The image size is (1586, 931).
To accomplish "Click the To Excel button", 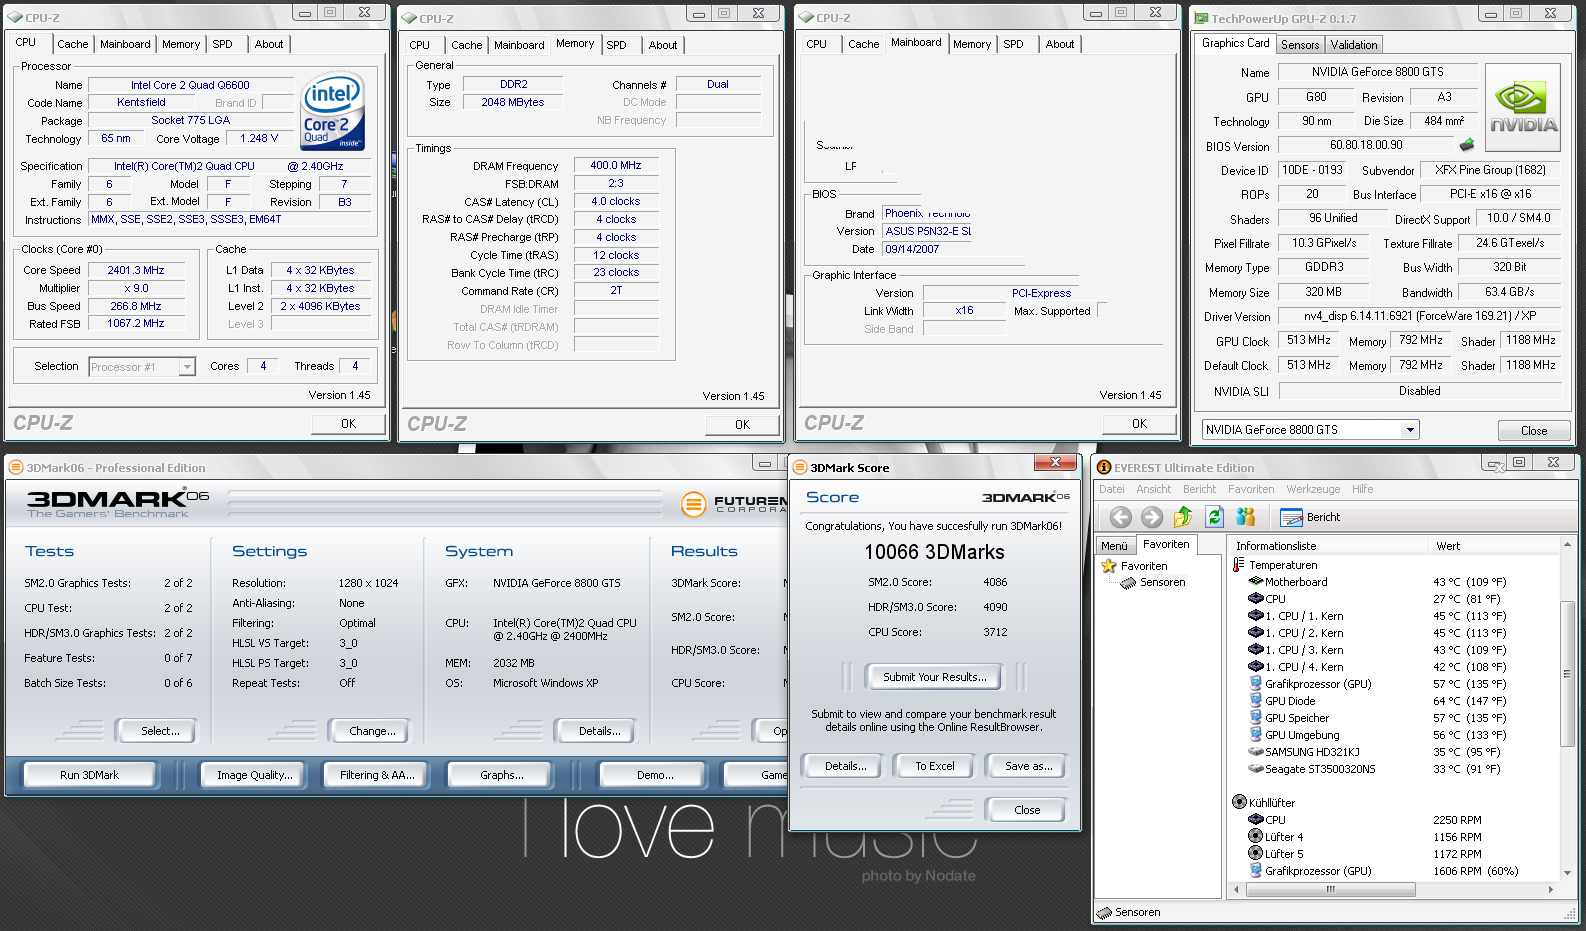I will click(x=935, y=766).
